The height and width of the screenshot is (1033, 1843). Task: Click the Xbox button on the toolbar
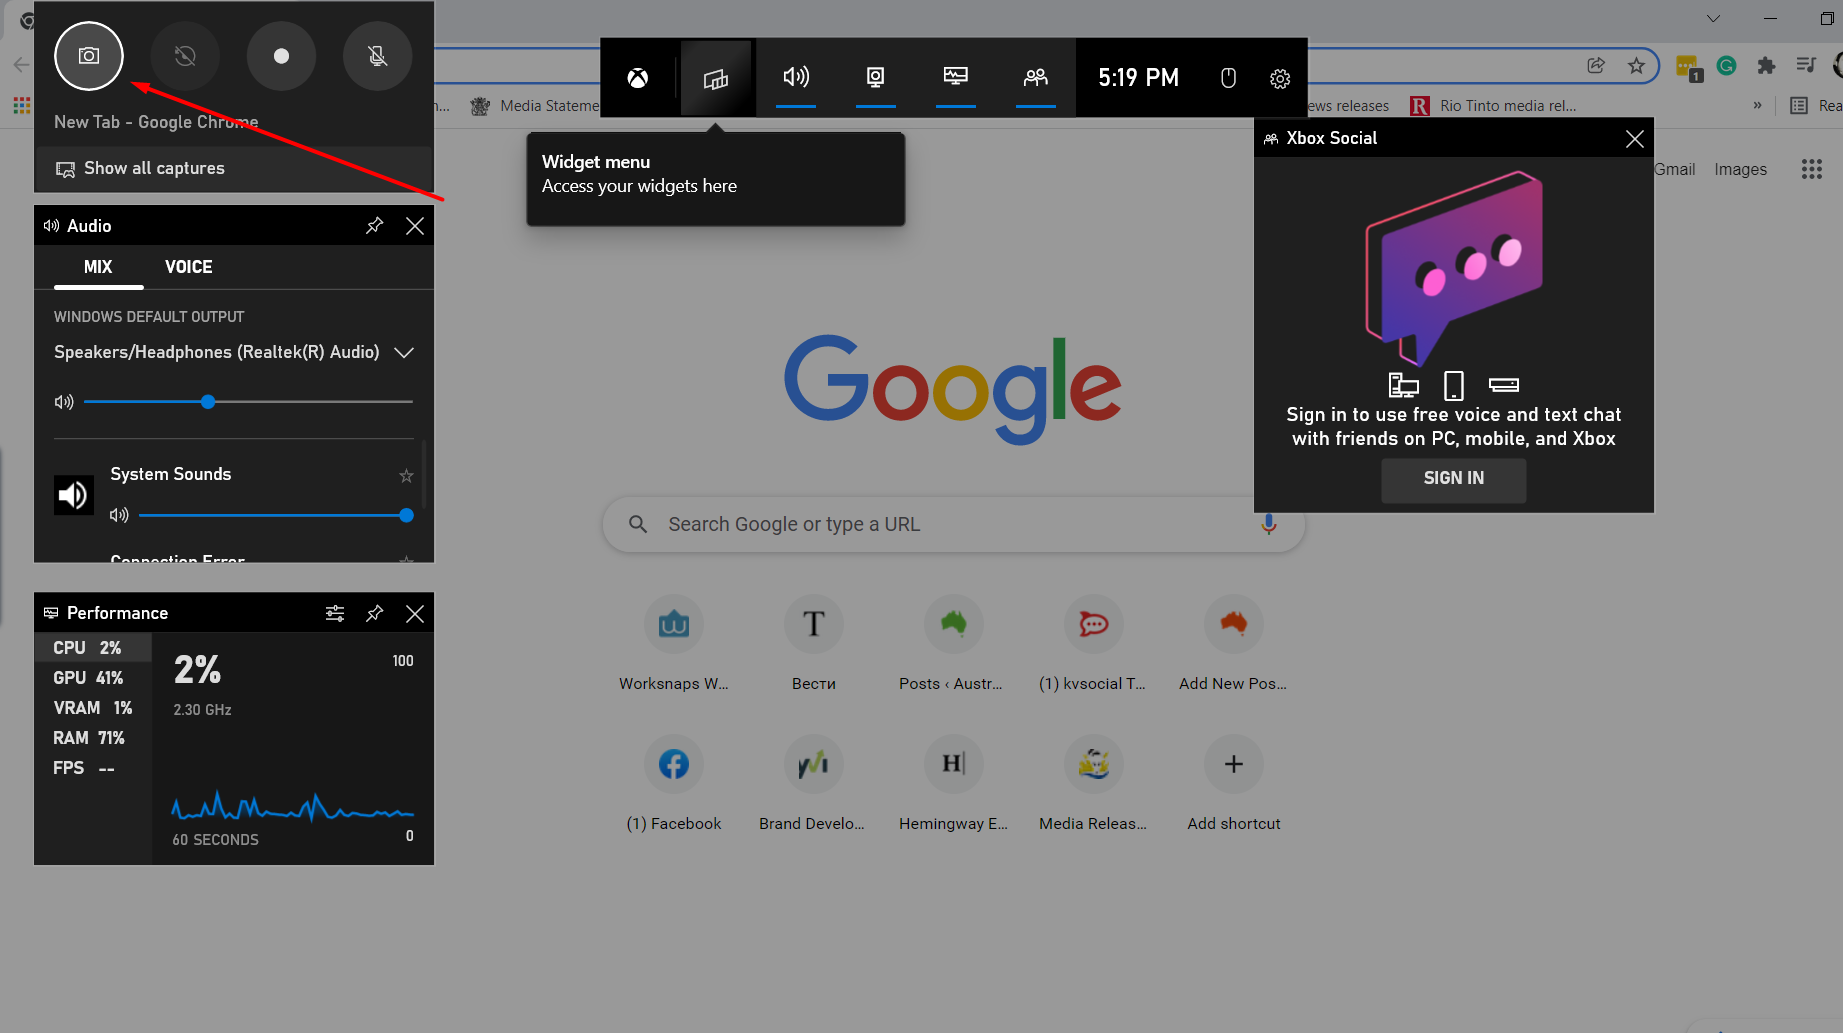point(639,77)
